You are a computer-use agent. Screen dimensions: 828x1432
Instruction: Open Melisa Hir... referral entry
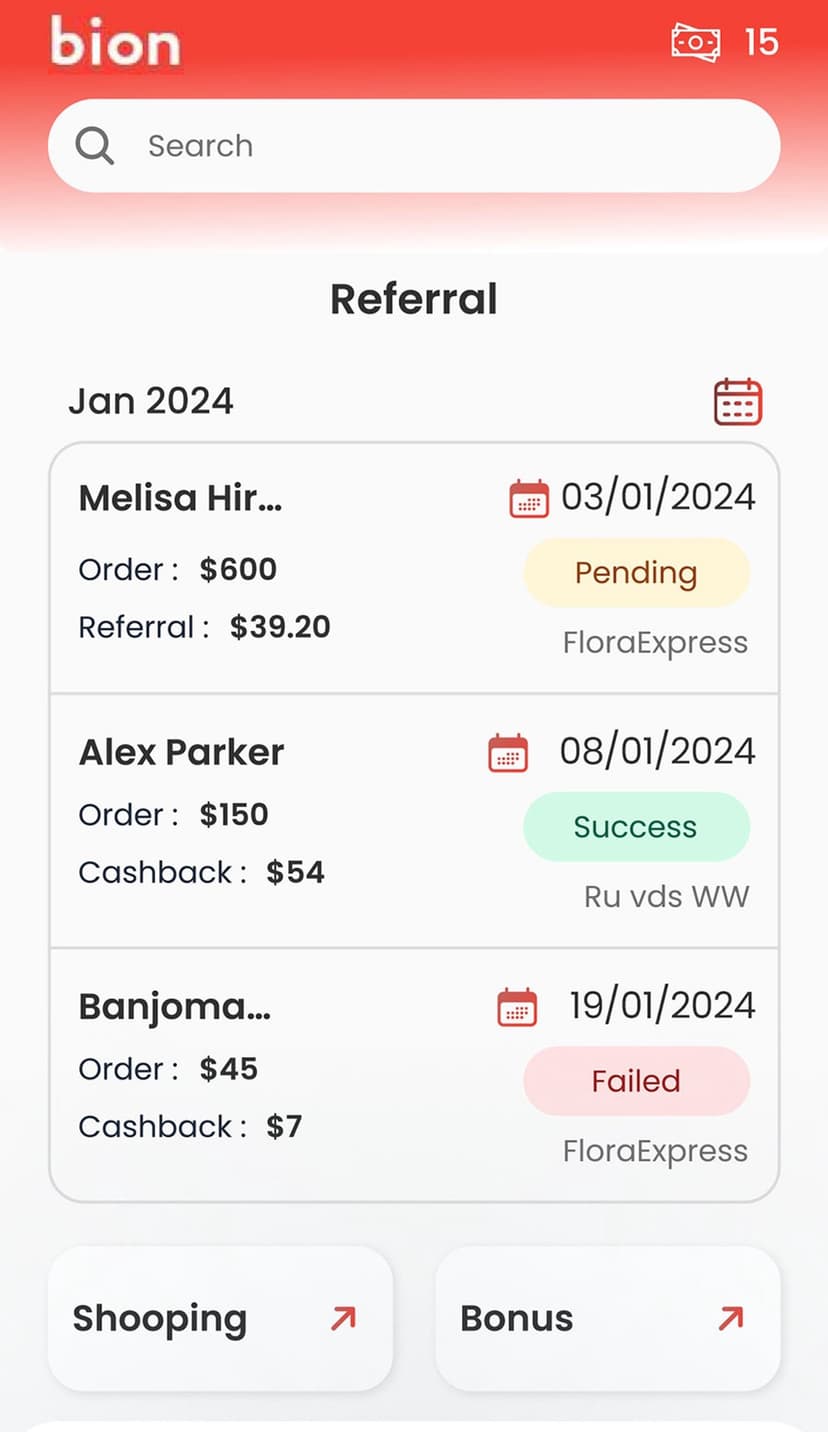(x=181, y=498)
